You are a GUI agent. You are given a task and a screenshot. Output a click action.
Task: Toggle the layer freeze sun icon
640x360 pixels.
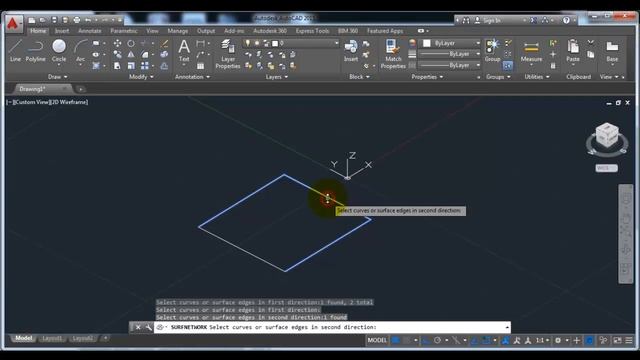point(257,43)
